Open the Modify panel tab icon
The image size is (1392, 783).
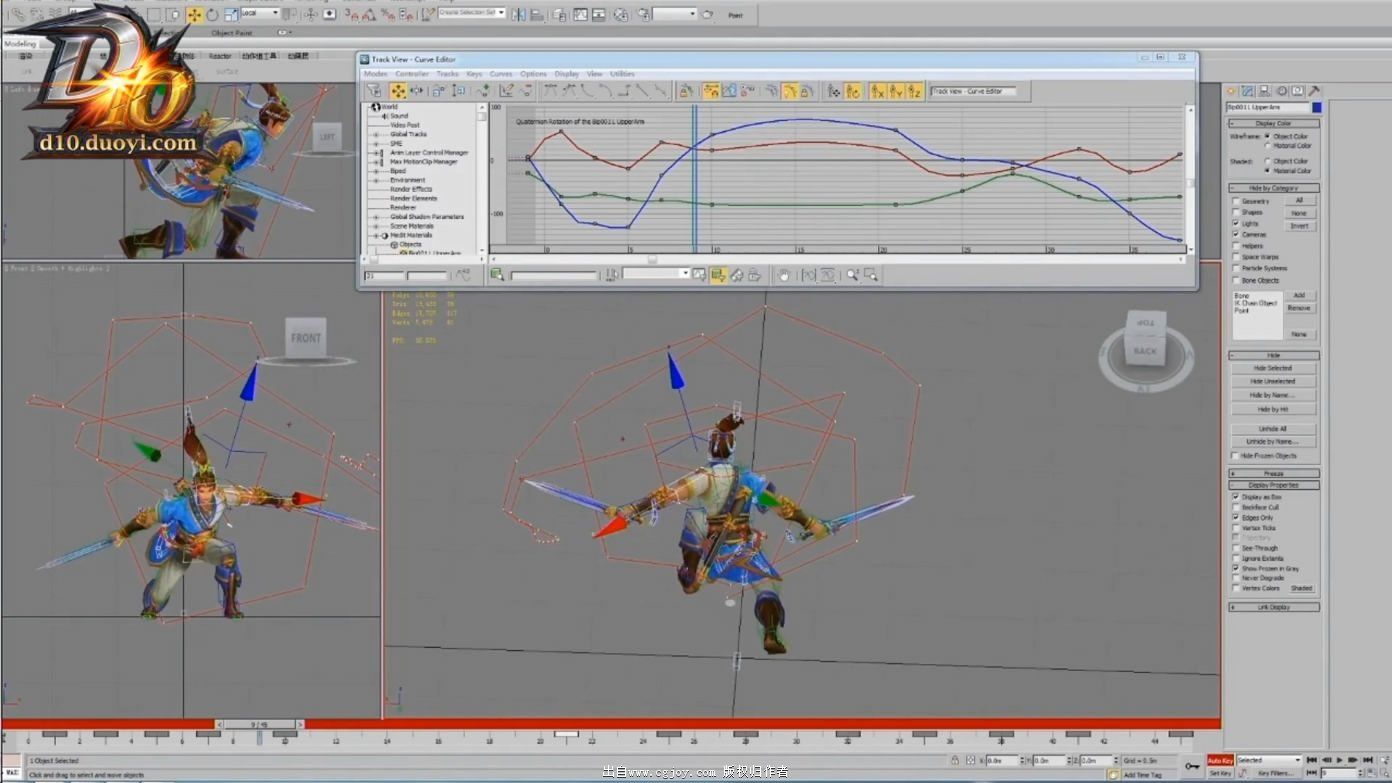click(1247, 91)
